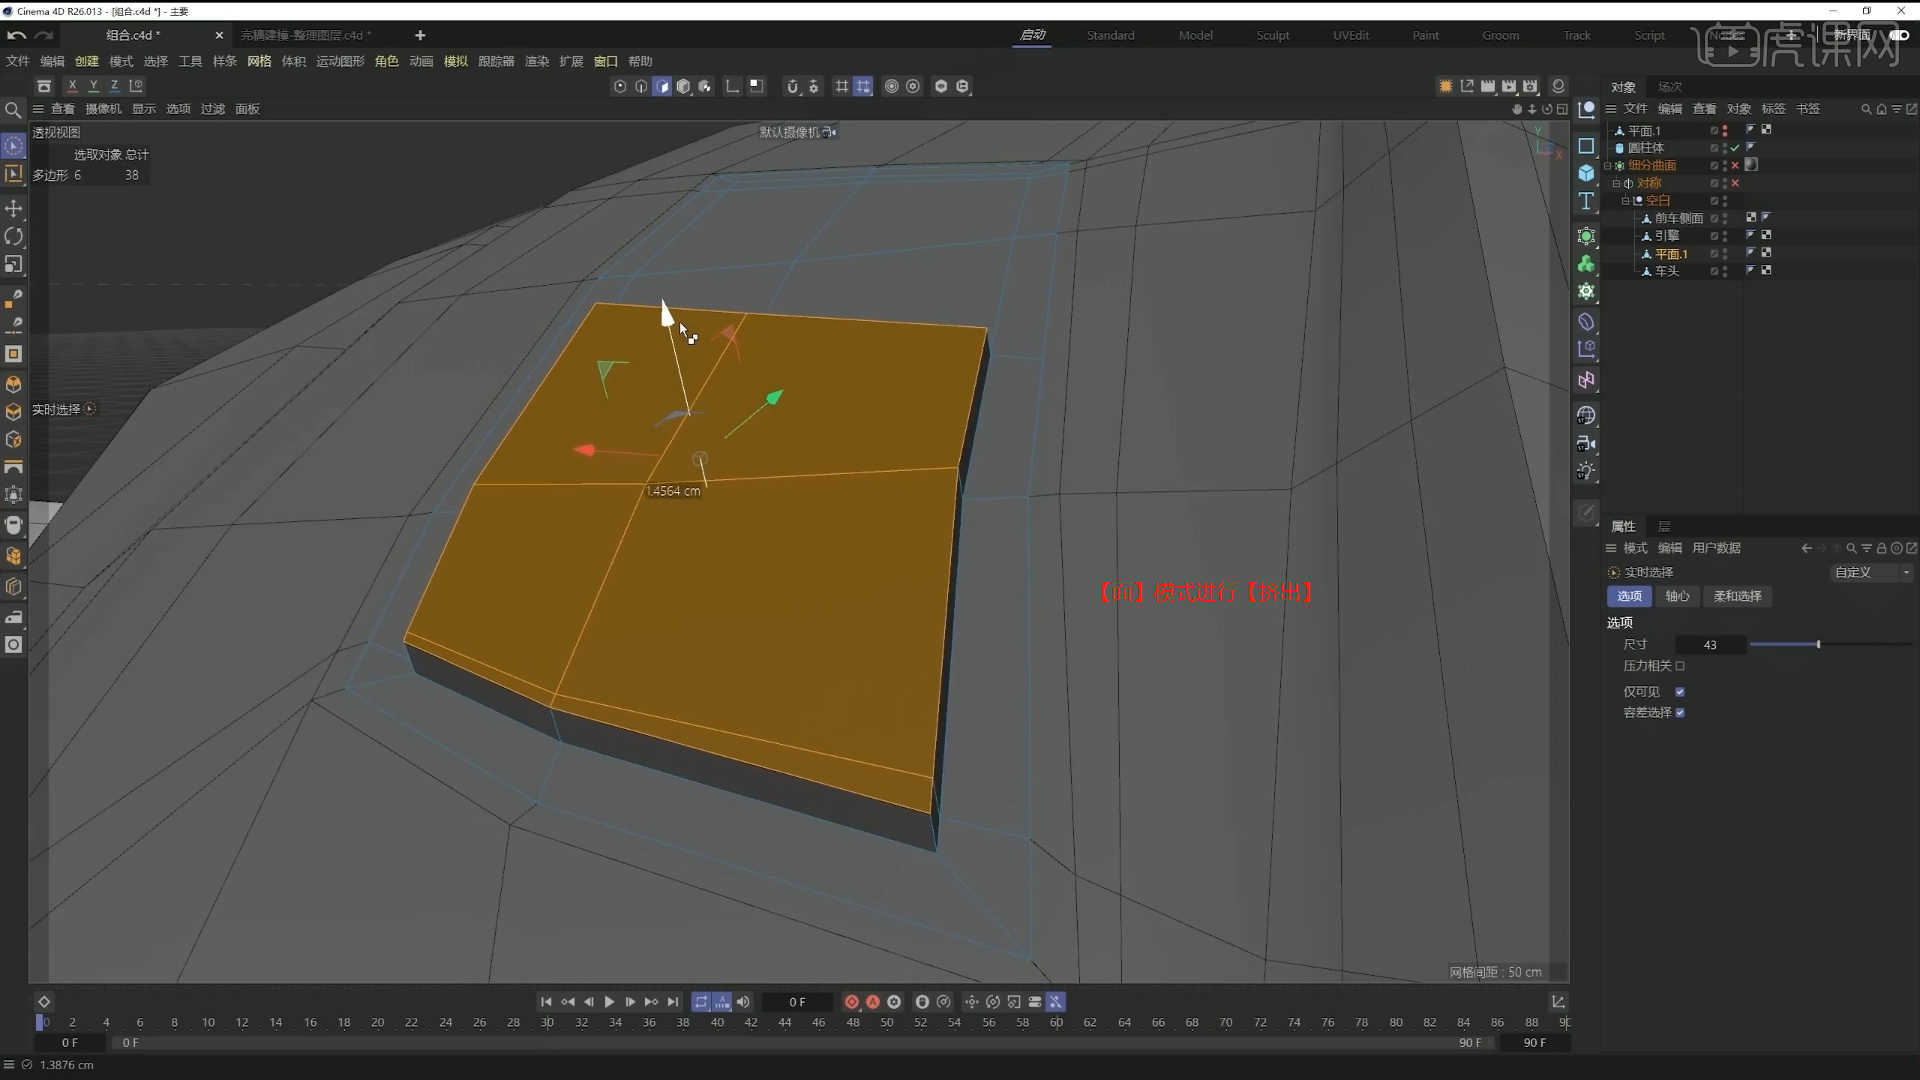Open the viewport 过滤 menu
The width and height of the screenshot is (1920, 1080).
(213, 109)
